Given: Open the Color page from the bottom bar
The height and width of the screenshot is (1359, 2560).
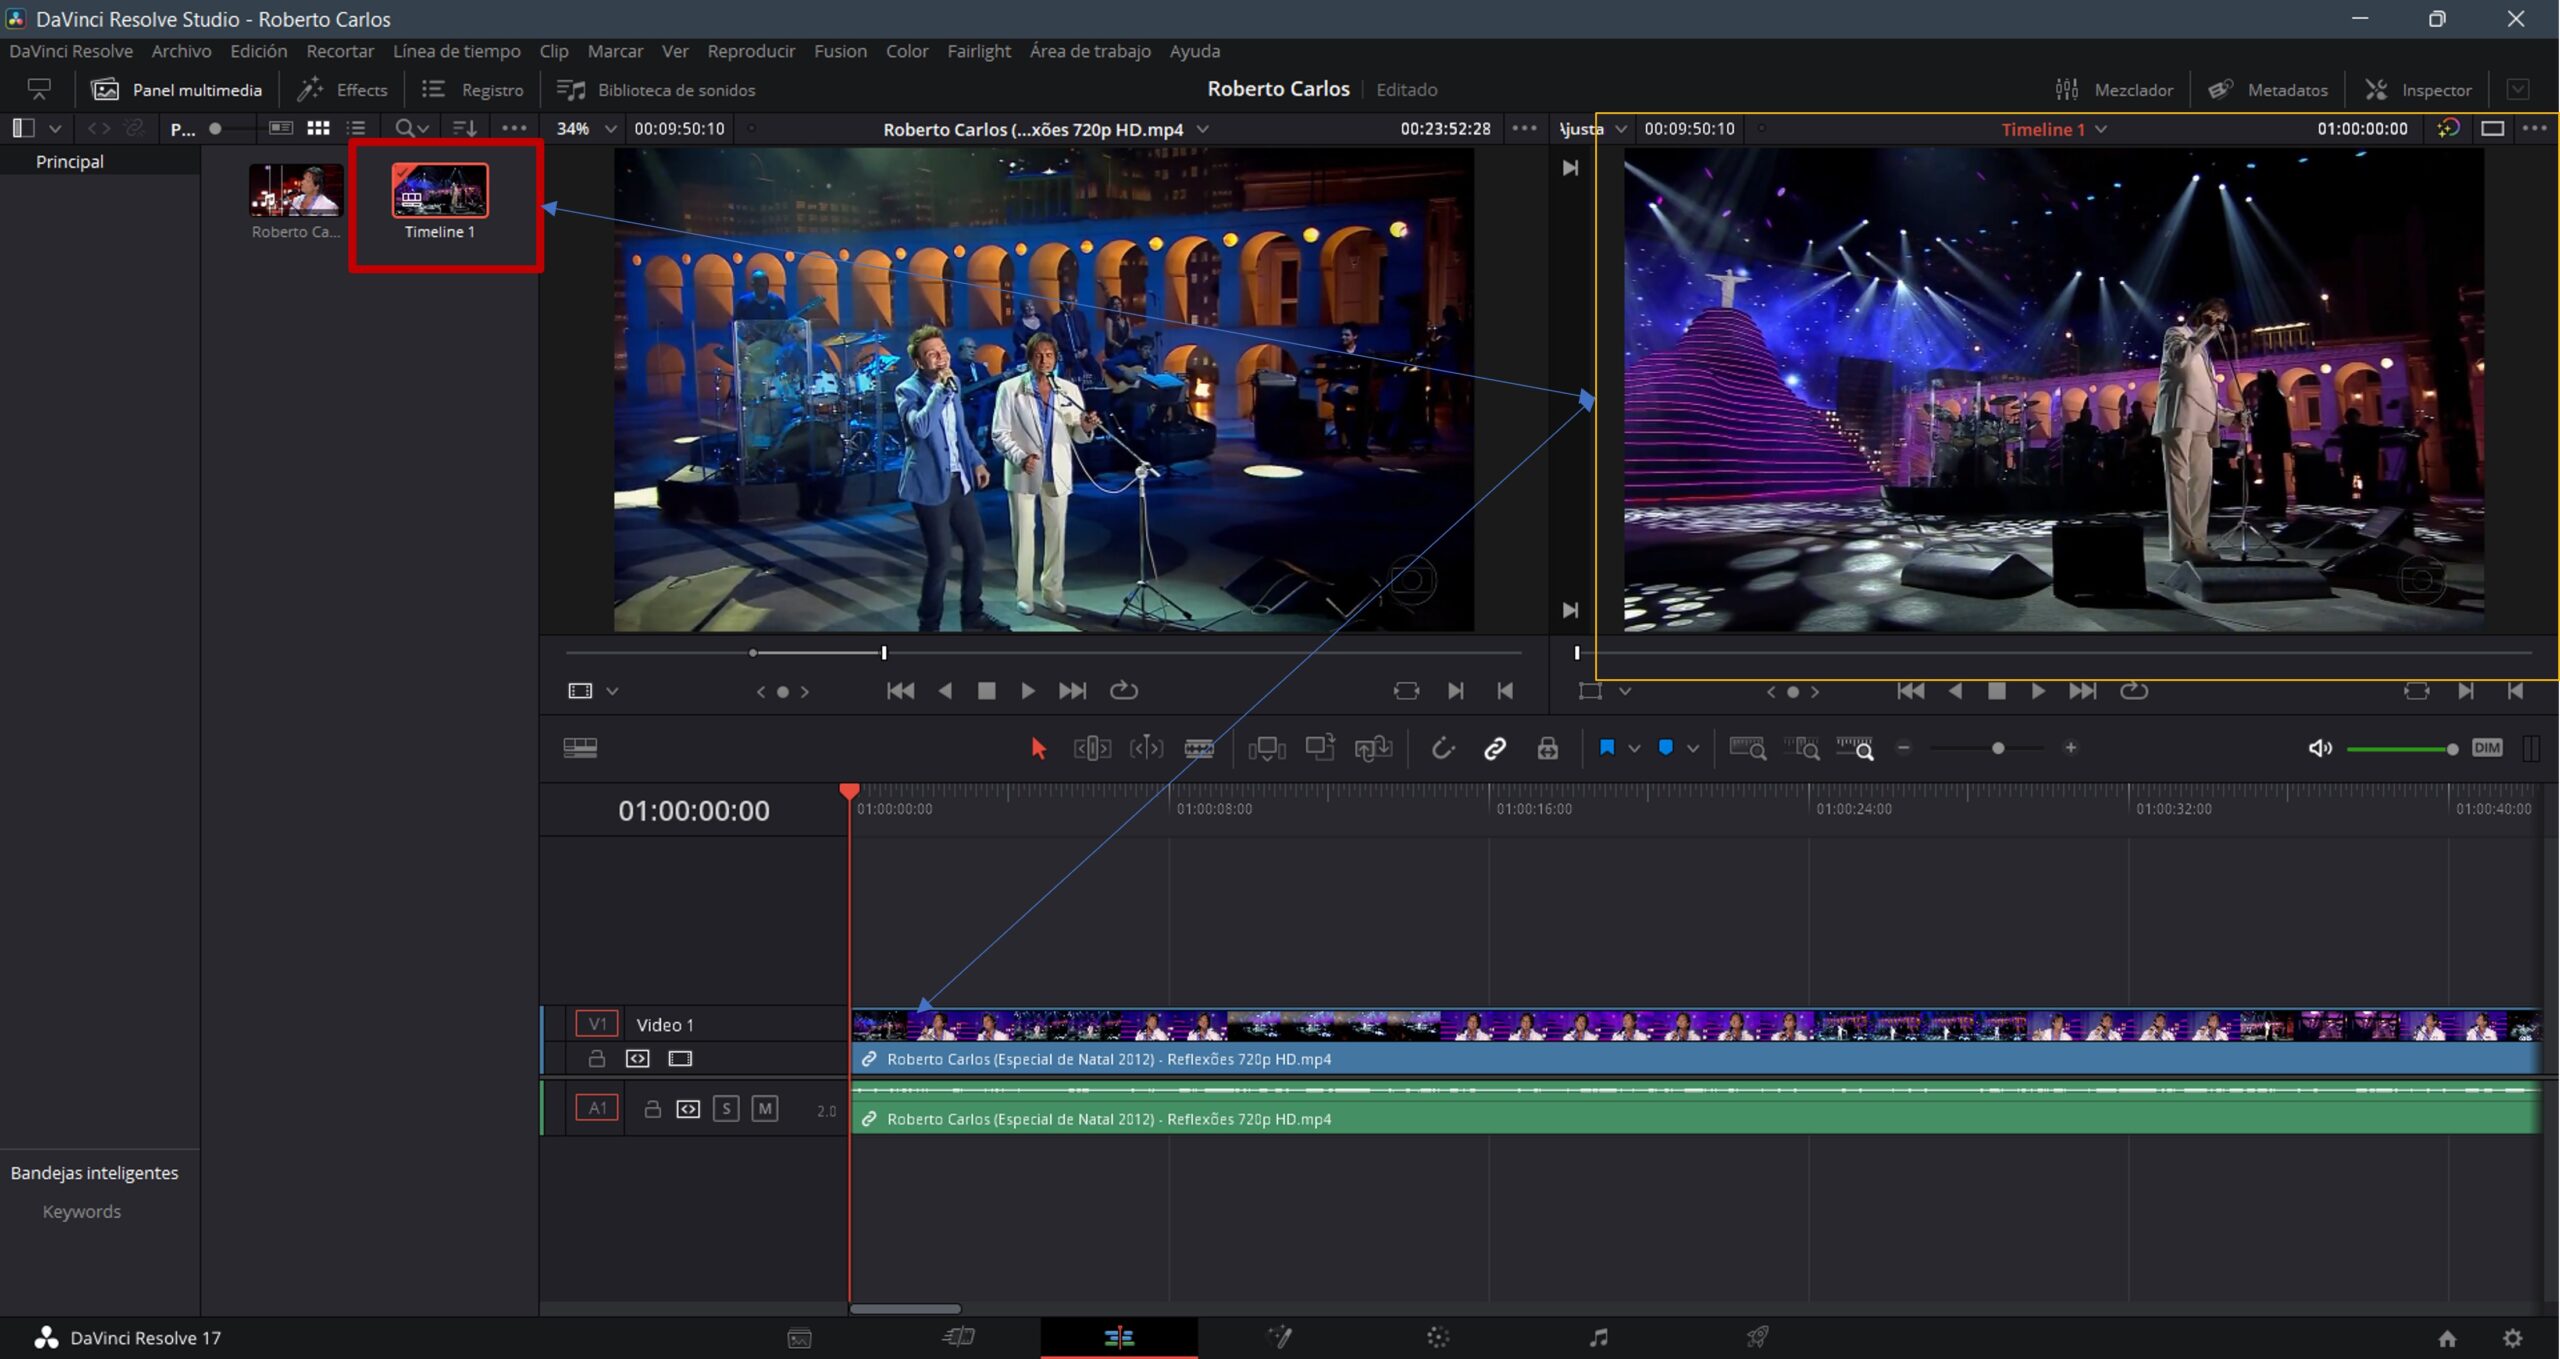Looking at the screenshot, I should (x=1438, y=1337).
